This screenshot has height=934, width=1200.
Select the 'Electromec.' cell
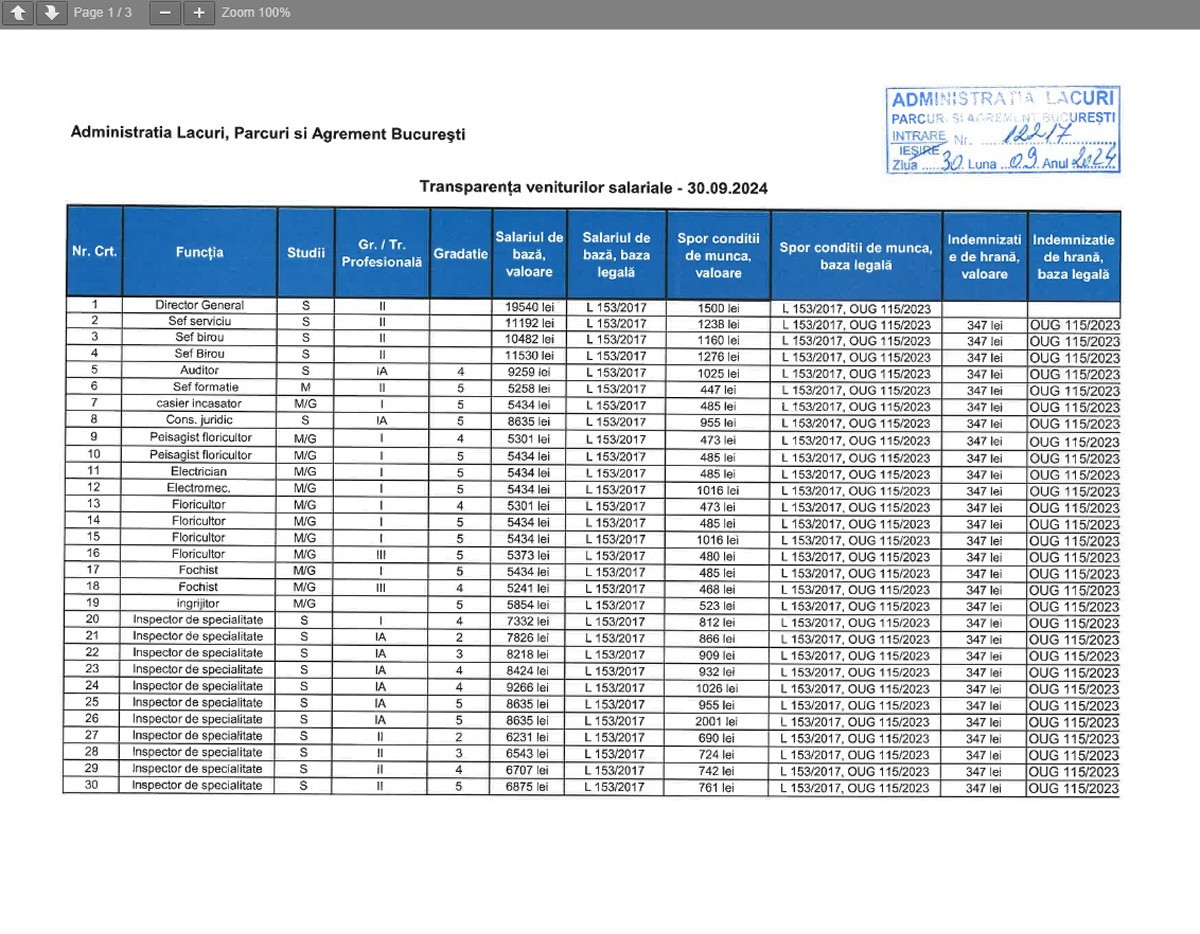point(200,488)
